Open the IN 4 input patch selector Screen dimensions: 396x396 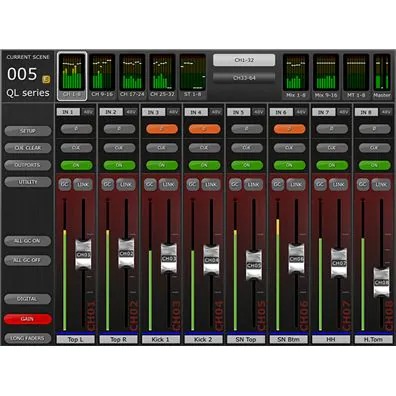[196, 112]
